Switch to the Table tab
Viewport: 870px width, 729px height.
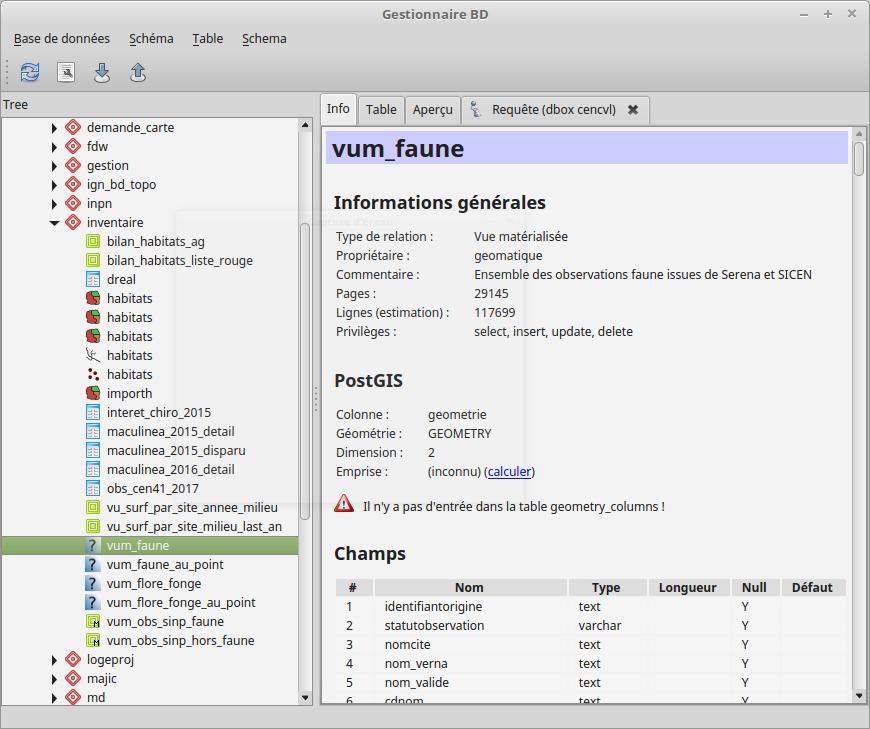pyautogui.click(x=381, y=110)
